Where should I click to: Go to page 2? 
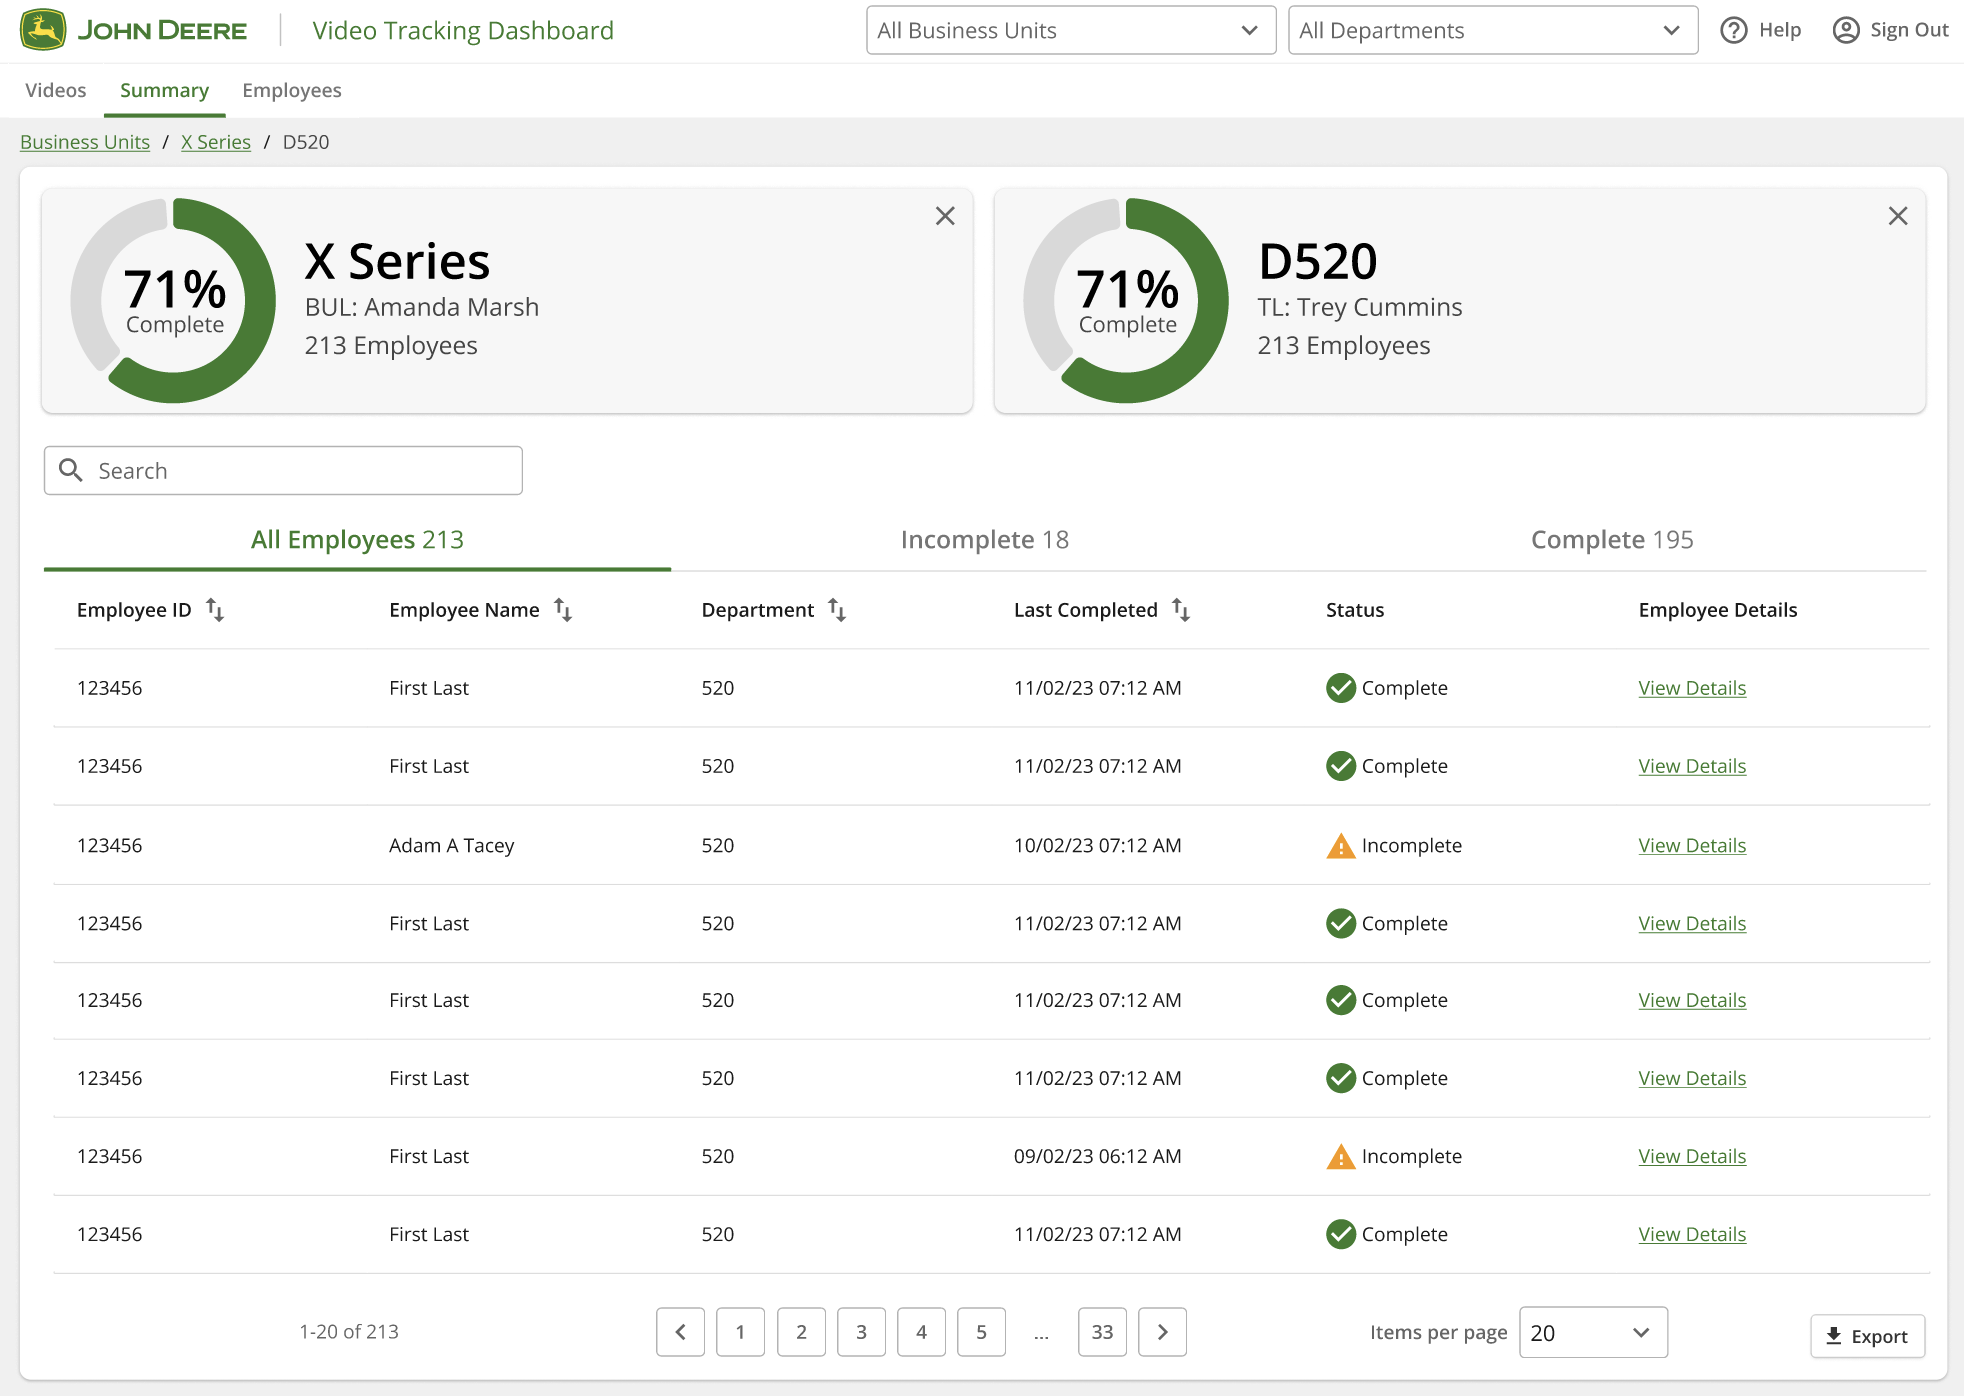(x=801, y=1332)
